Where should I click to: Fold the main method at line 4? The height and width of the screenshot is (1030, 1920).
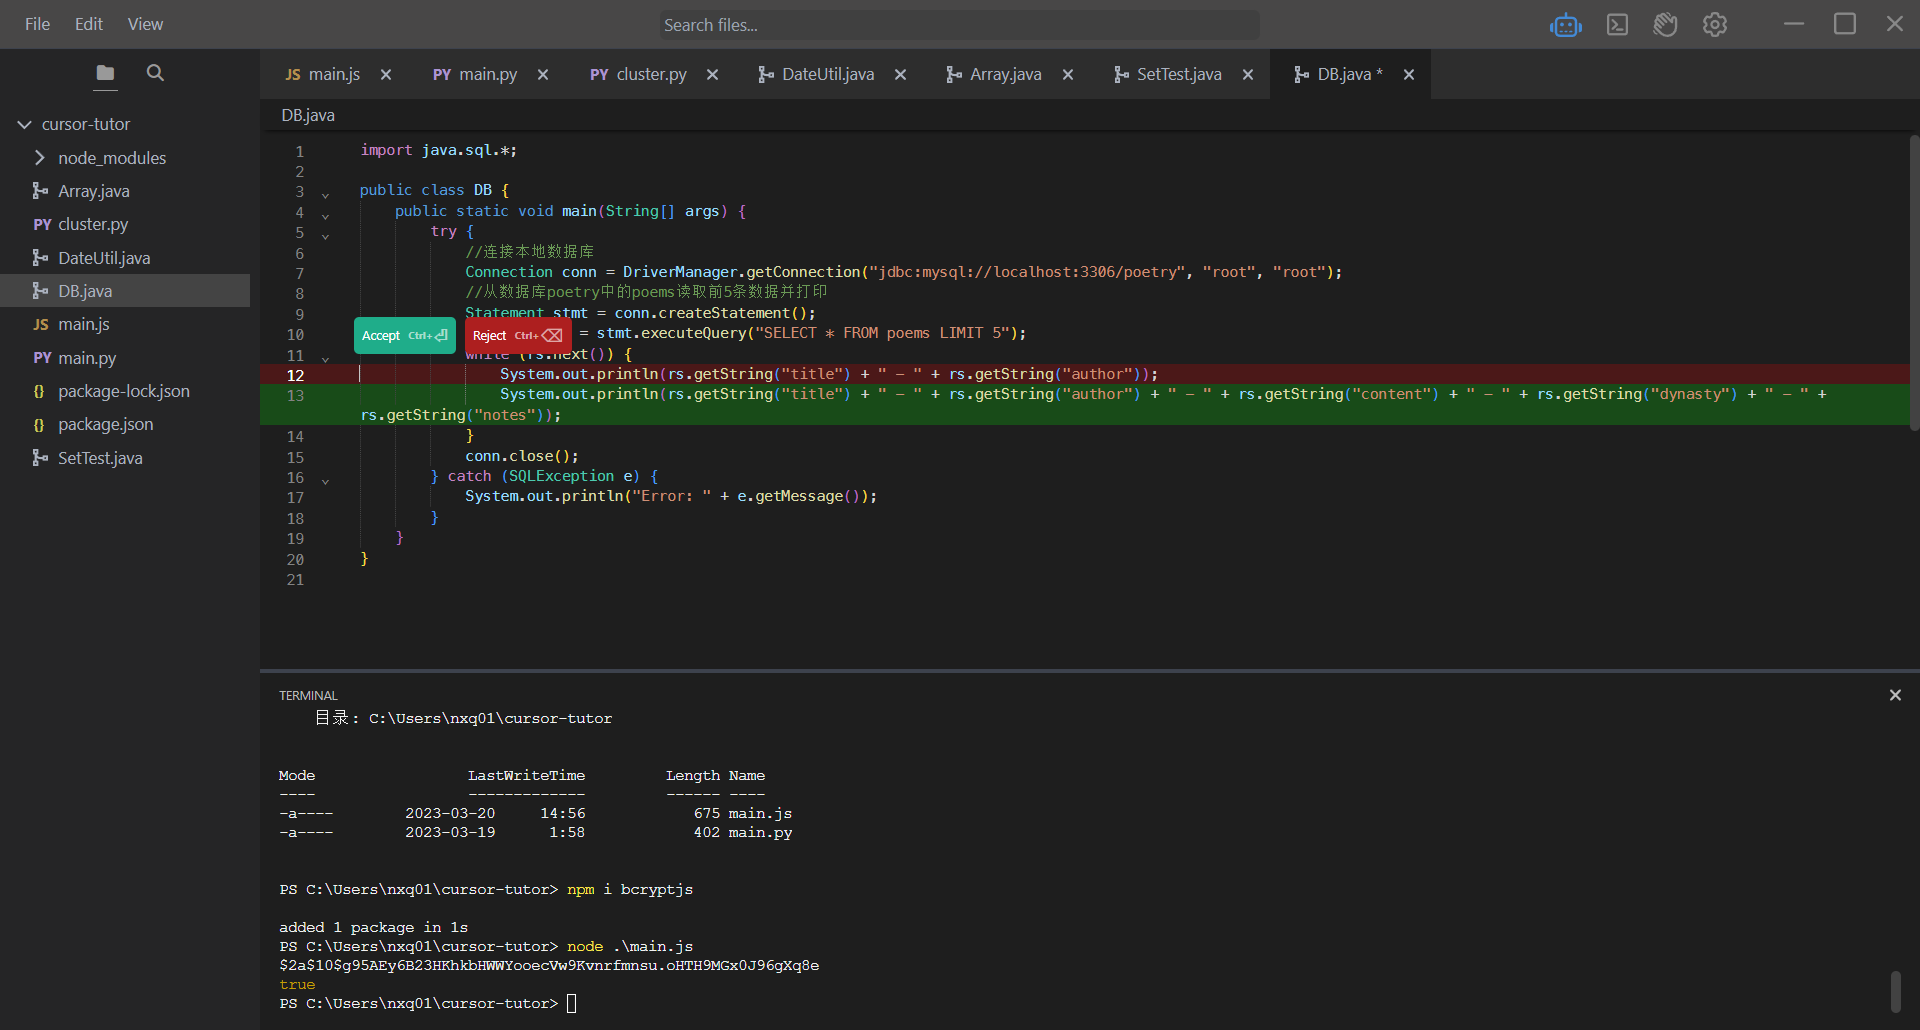pos(325,216)
